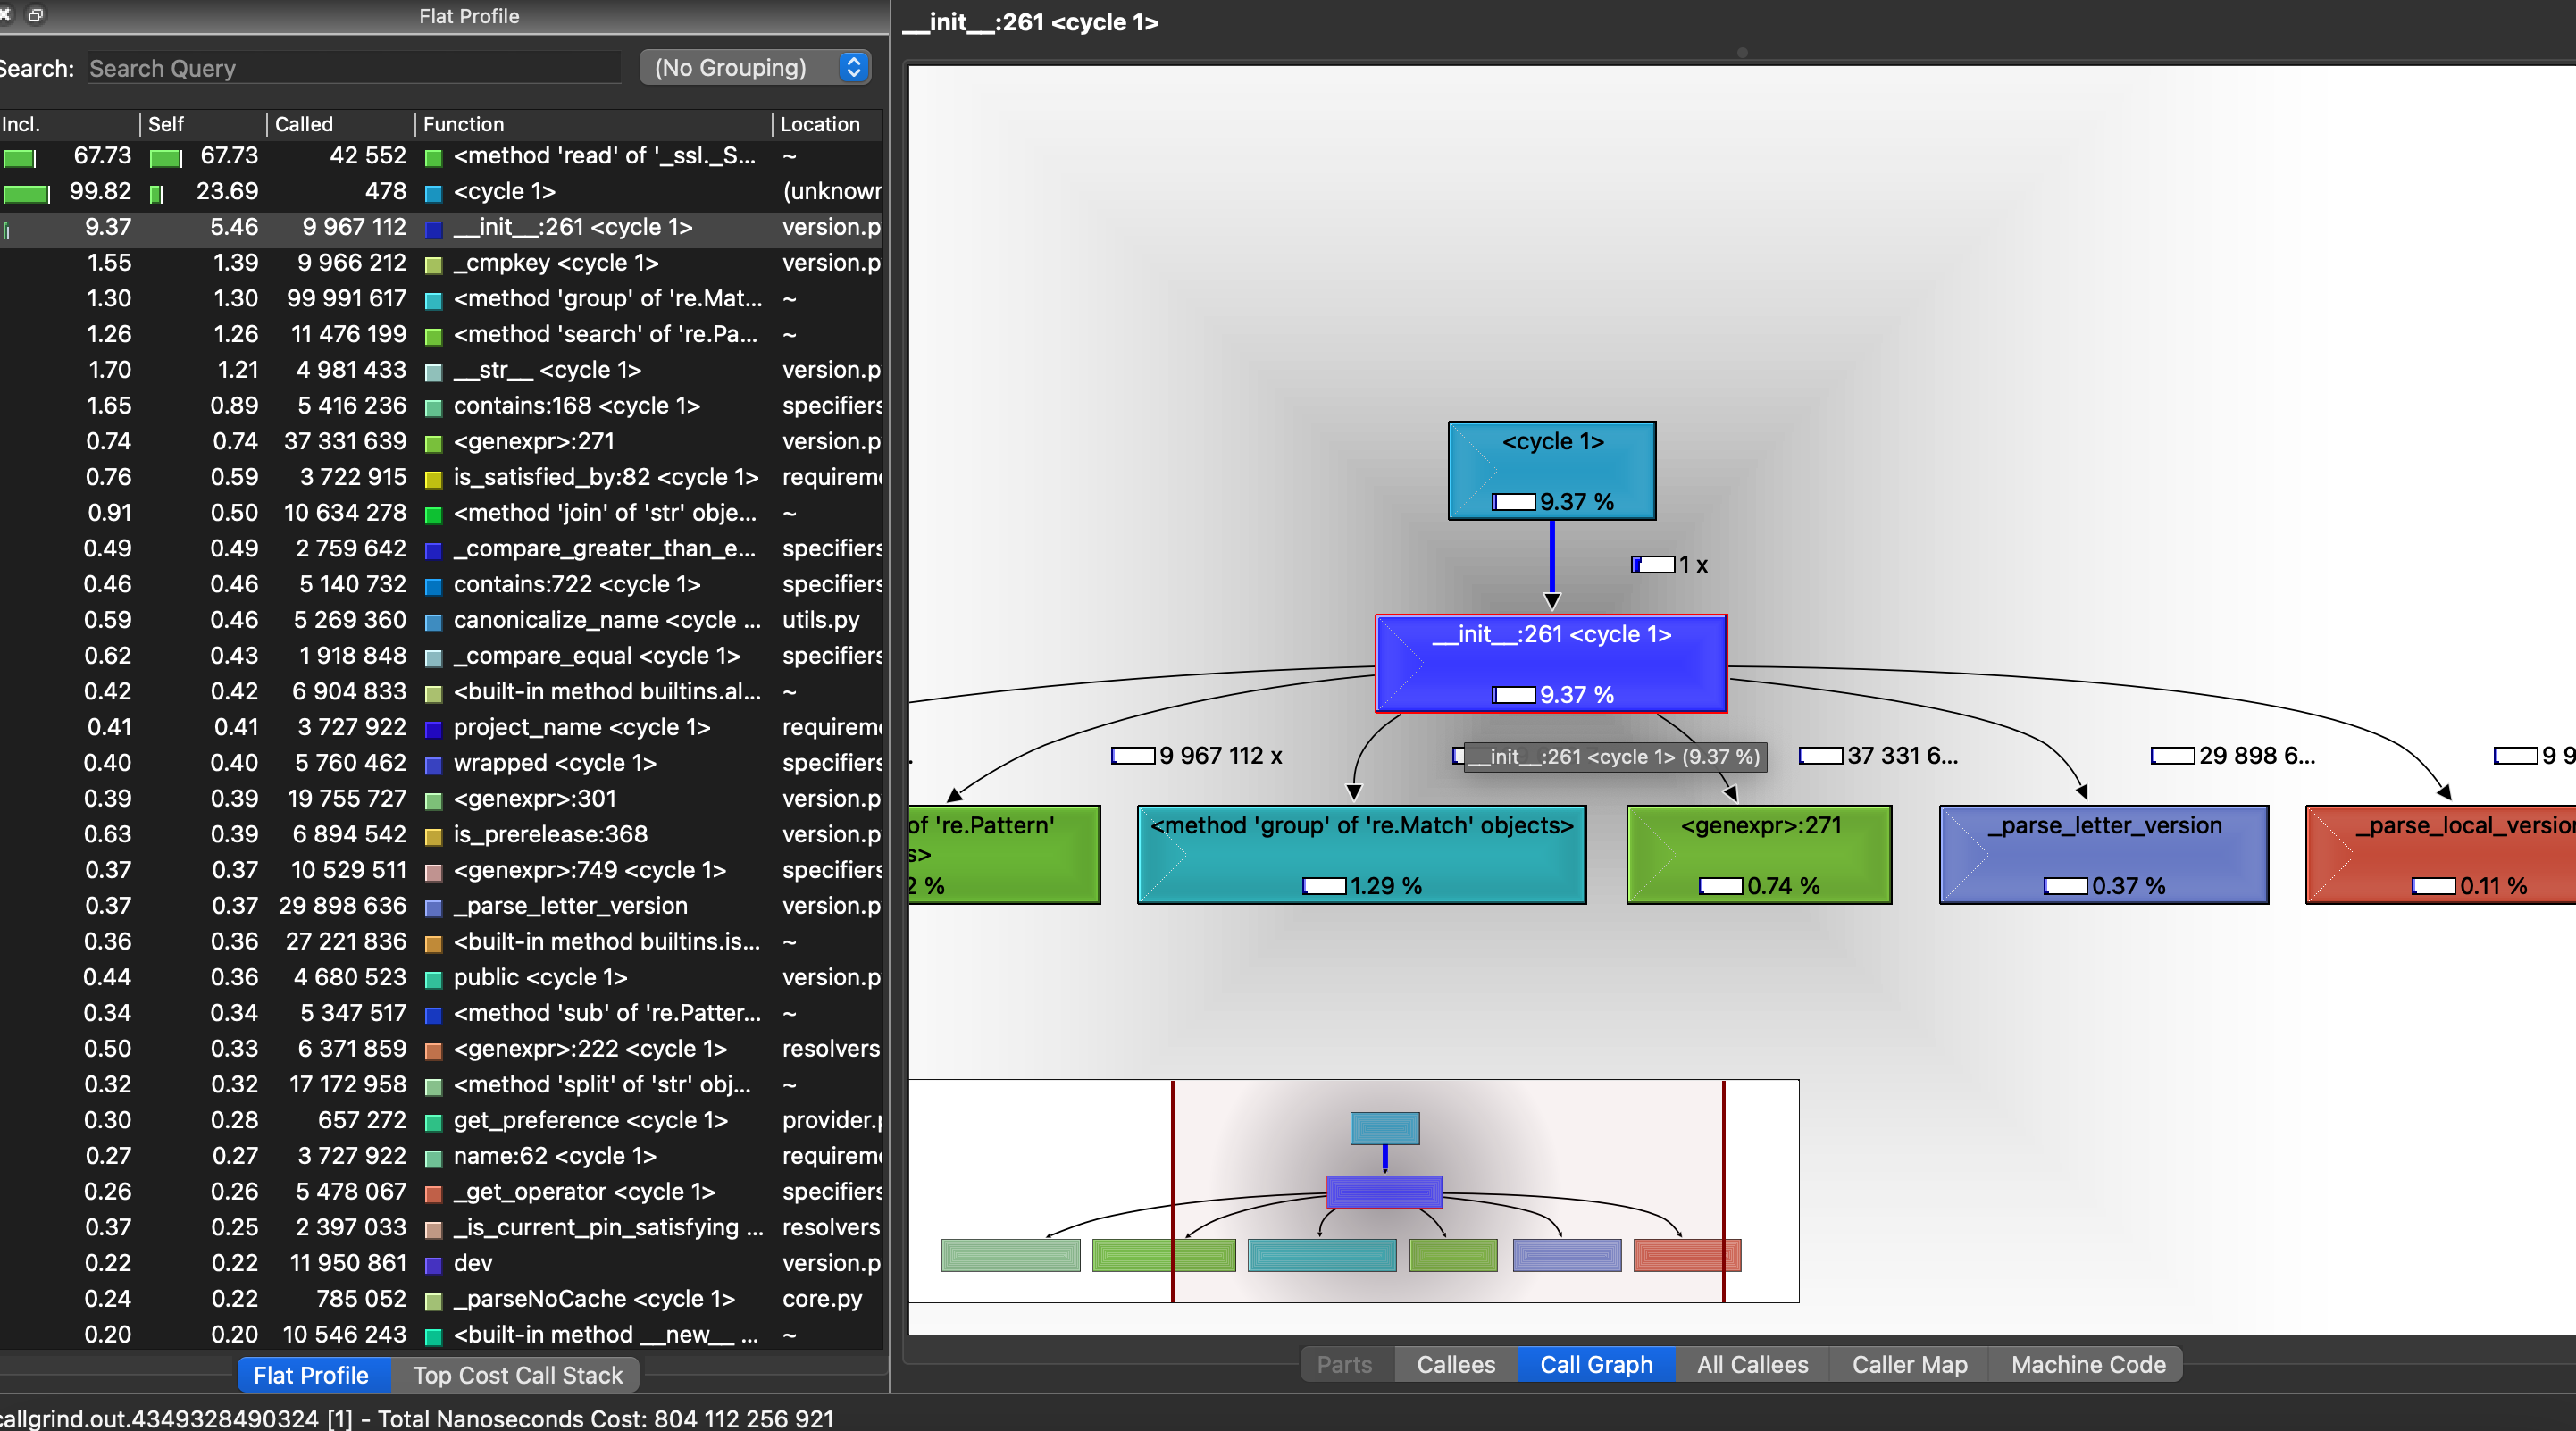Switch to the Flat Profile tab
Image resolution: width=2576 pixels, height=1431 pixels.
click(312, 1375)
